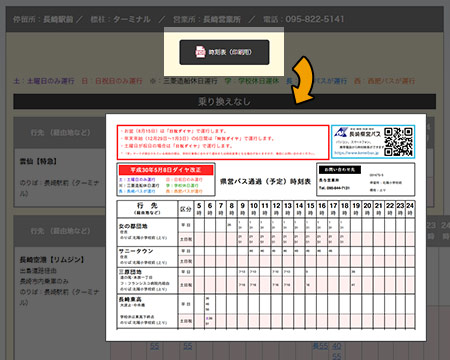Click the PDF file icon on the timetable button
Screen dimensions: 450x360
200,52
